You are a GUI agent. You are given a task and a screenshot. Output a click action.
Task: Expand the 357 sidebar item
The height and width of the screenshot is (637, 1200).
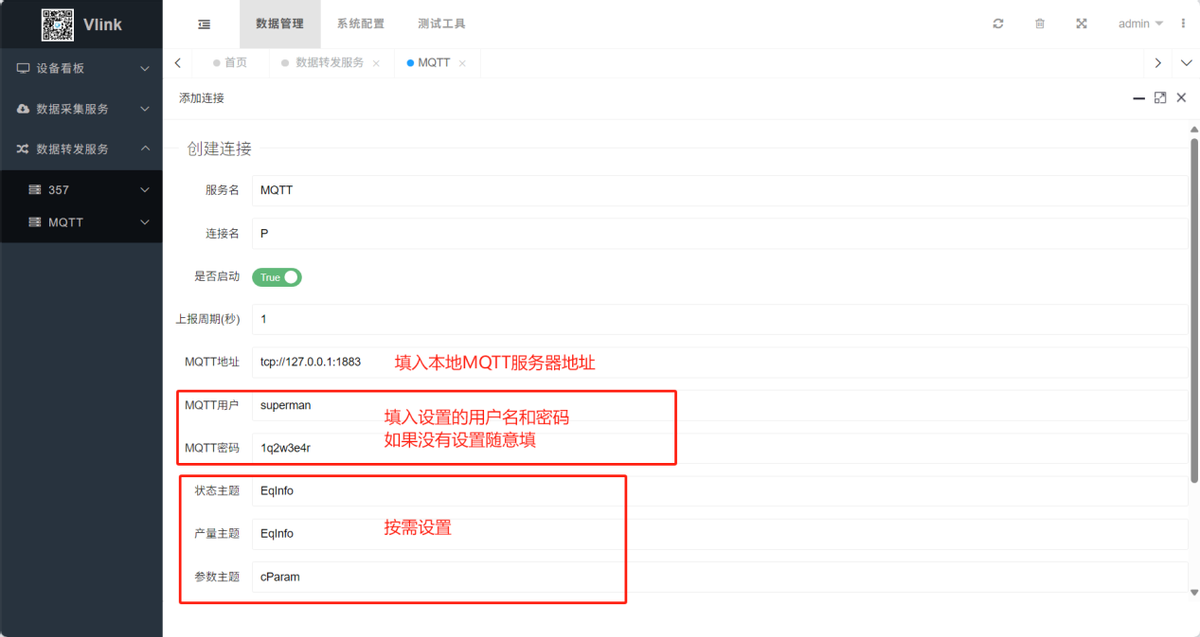[x=81, y=190]
